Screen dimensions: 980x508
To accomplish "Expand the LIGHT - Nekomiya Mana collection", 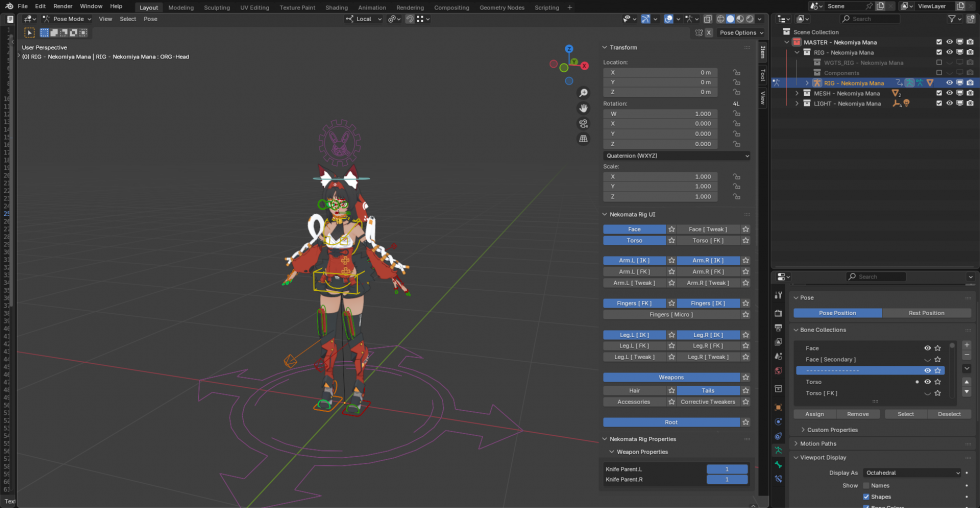I will 797,103.
